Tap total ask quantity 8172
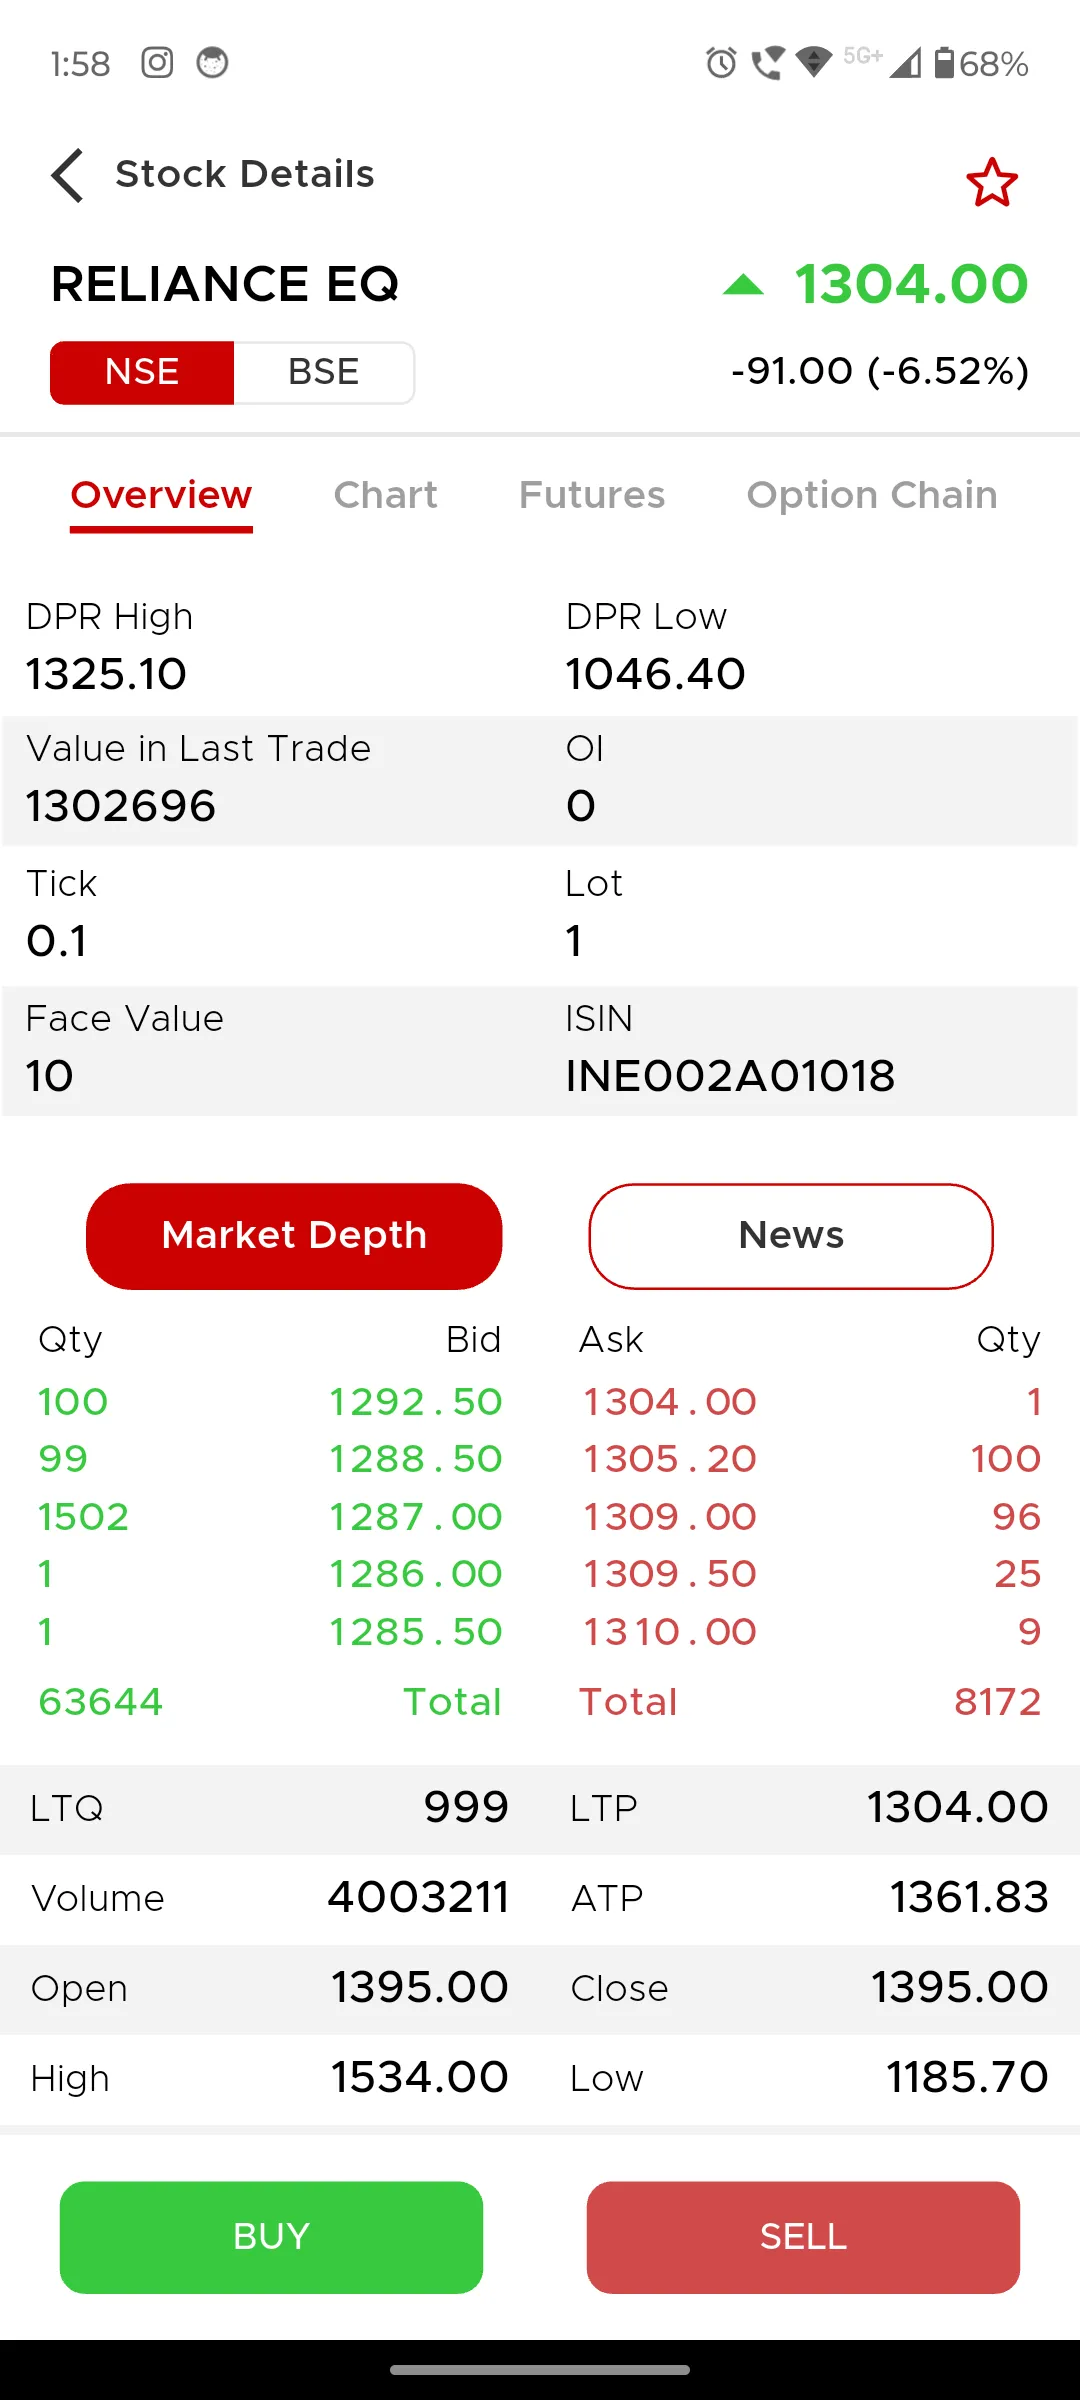Viewport: 1080px width, 2400px height. [x=997, y=1702]
